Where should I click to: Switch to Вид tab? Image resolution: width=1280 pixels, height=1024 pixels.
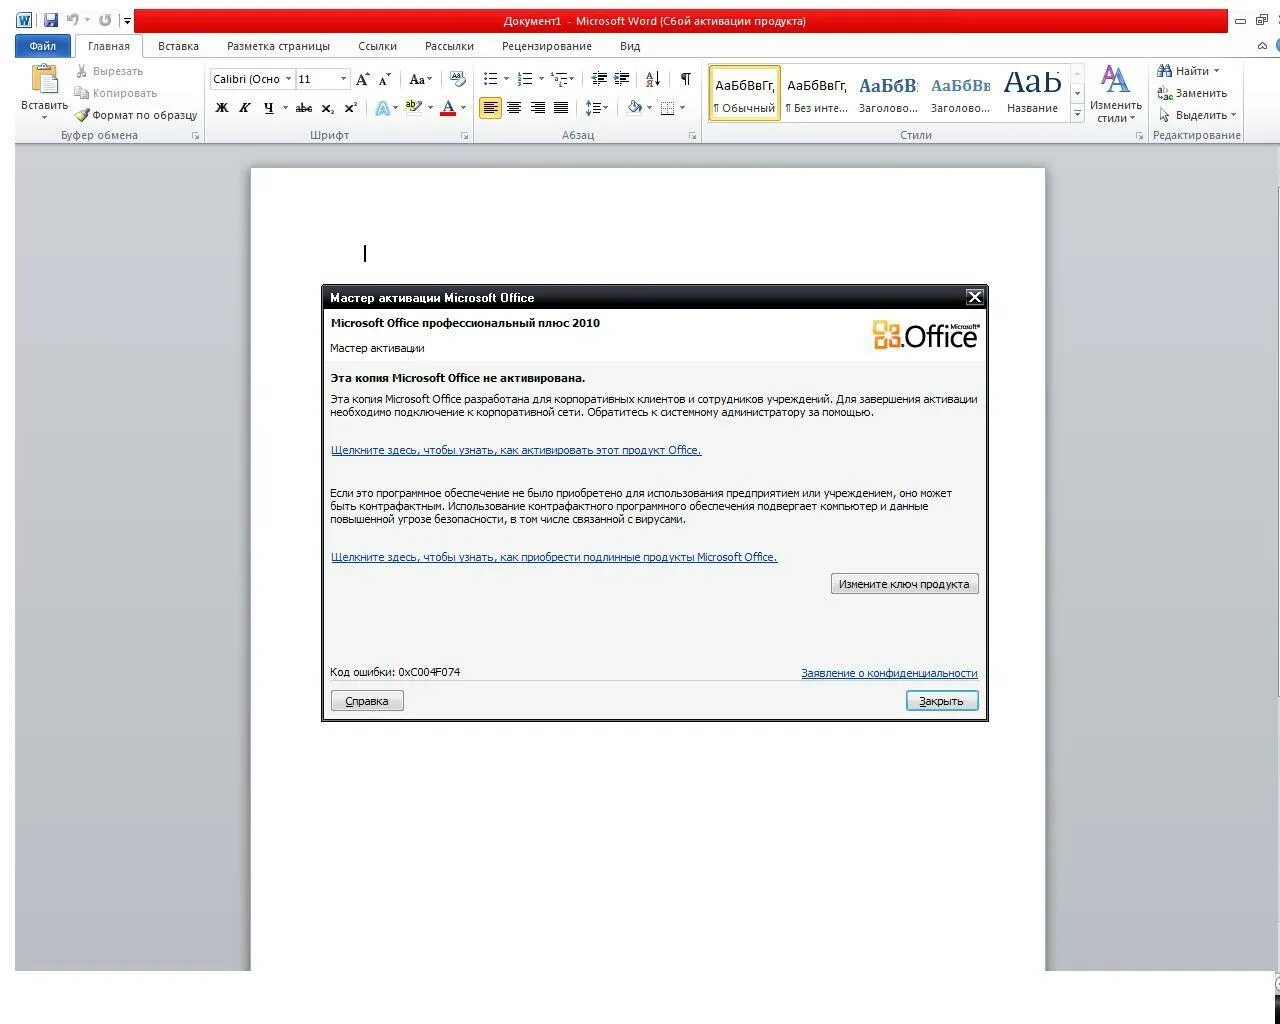click(x=630, y=46)
